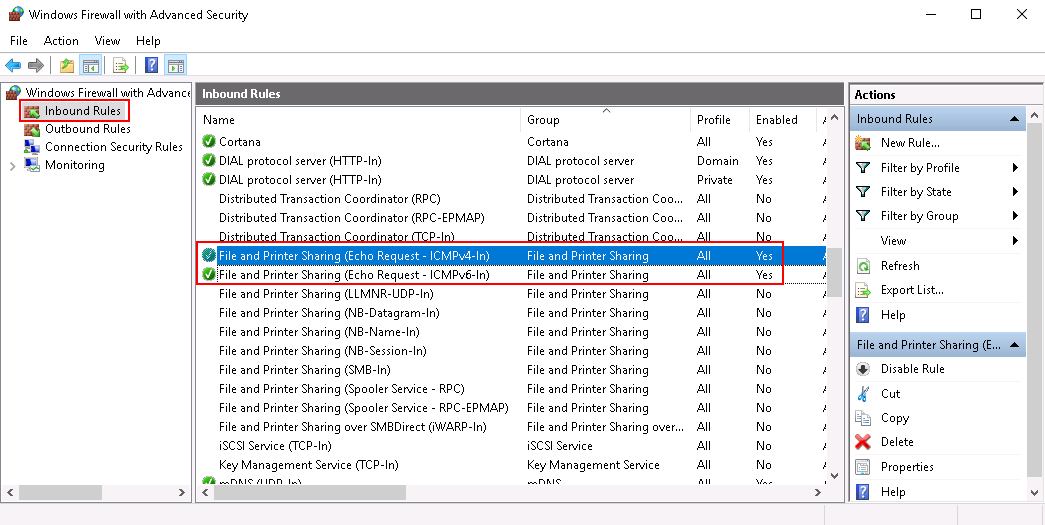Click the rules list horizontal scrollbar thumb

click(309, 493)
